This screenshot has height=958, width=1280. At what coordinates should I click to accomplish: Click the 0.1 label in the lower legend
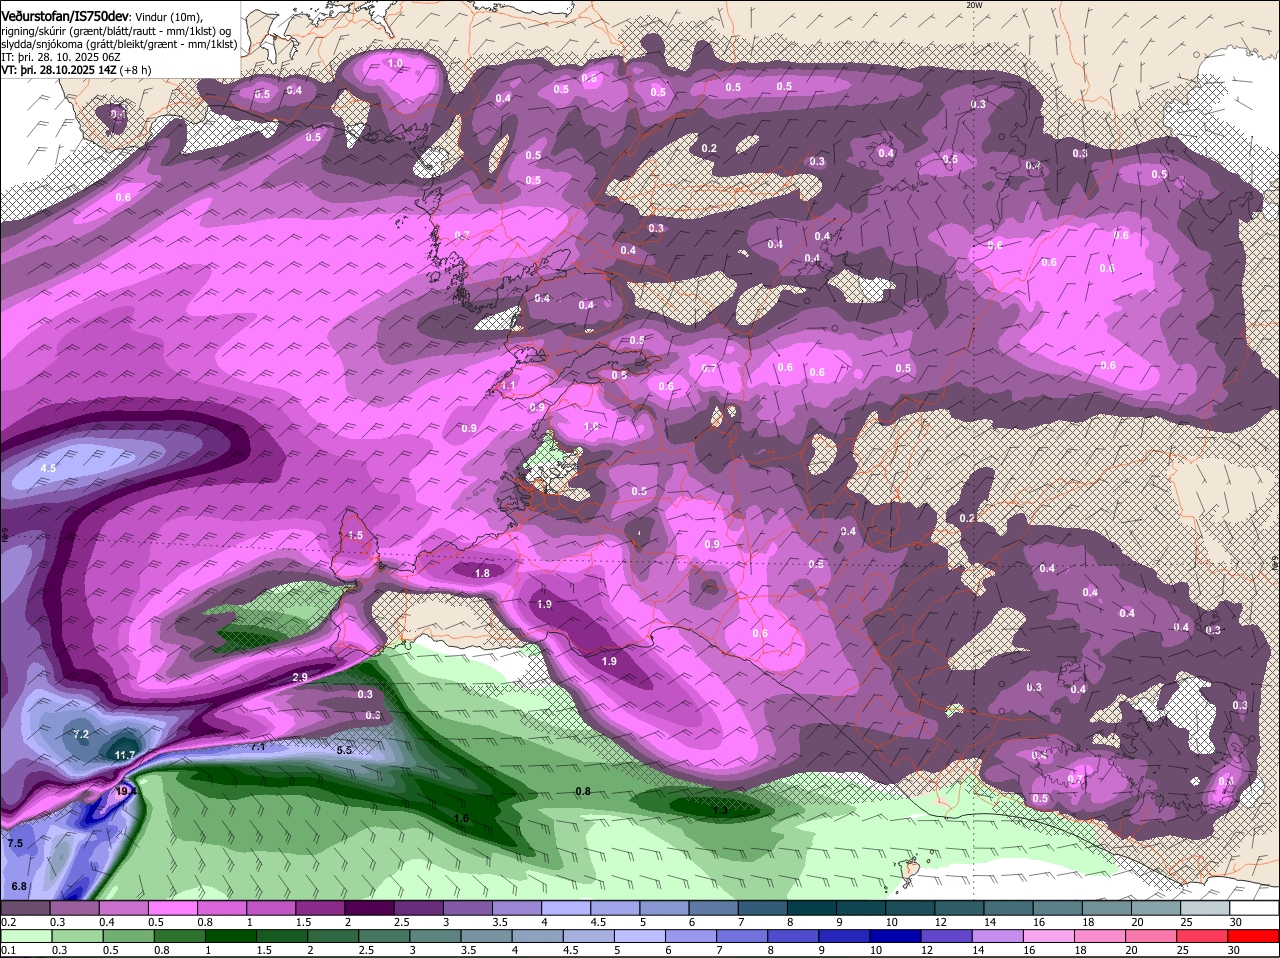click(x=8, y=950)
